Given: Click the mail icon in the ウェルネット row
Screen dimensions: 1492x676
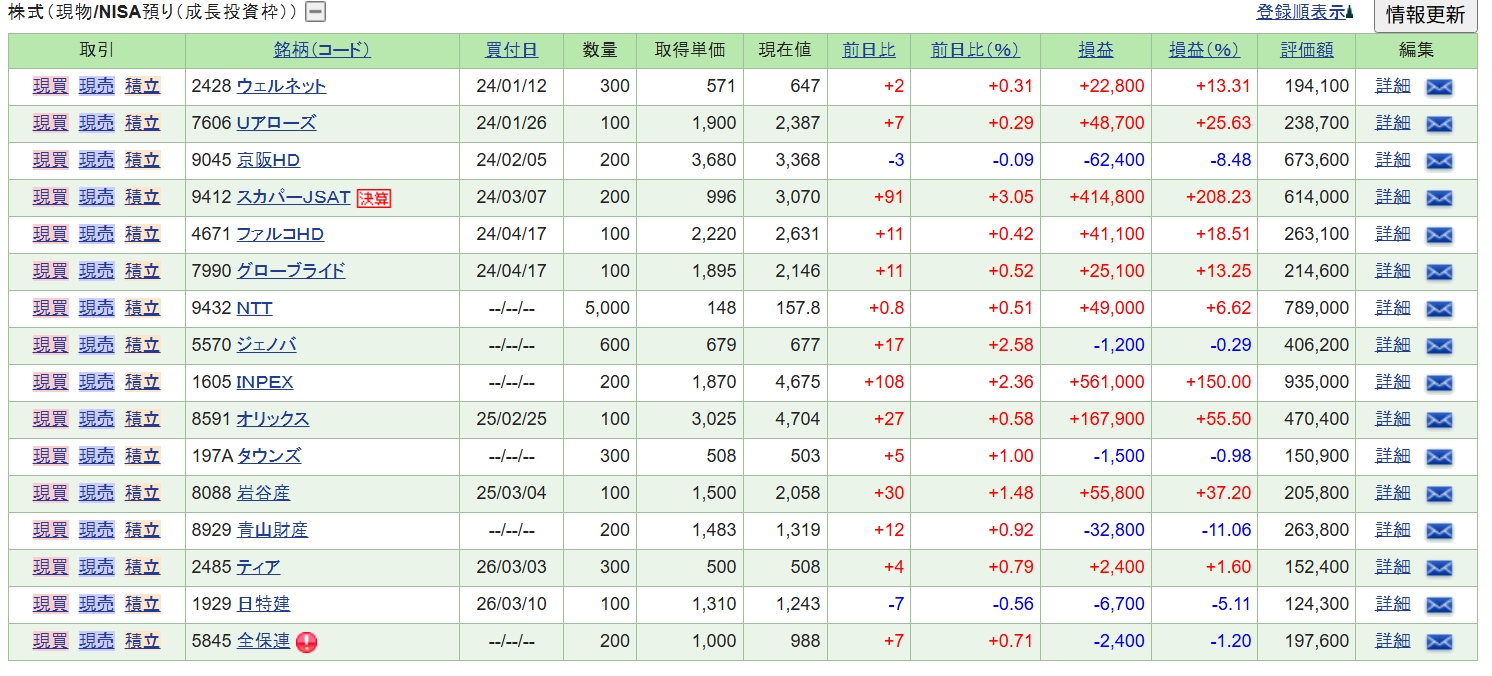Looking at the screenshot, I should (1438, 87).
